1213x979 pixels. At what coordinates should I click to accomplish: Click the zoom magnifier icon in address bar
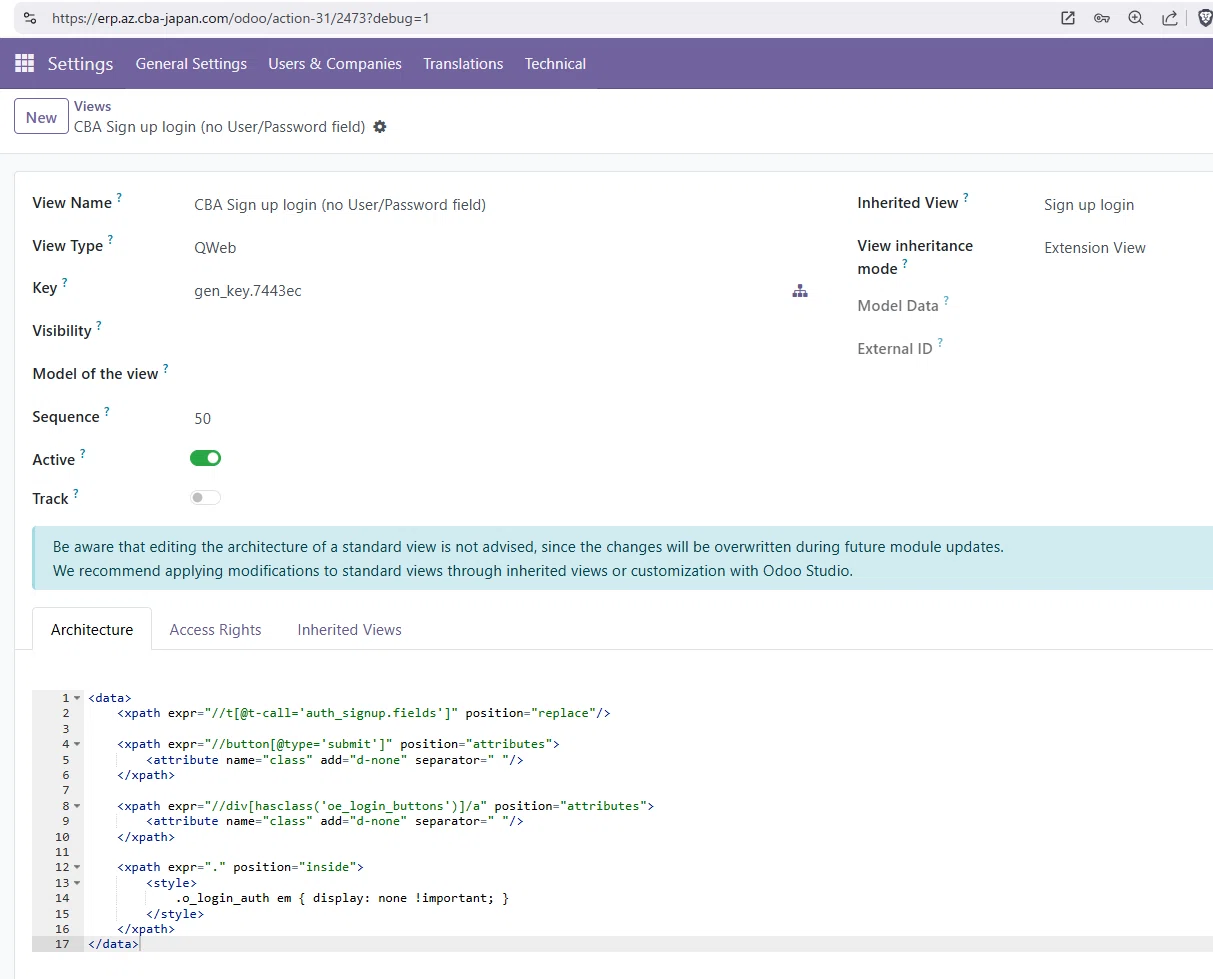(x=1136, y=18)
